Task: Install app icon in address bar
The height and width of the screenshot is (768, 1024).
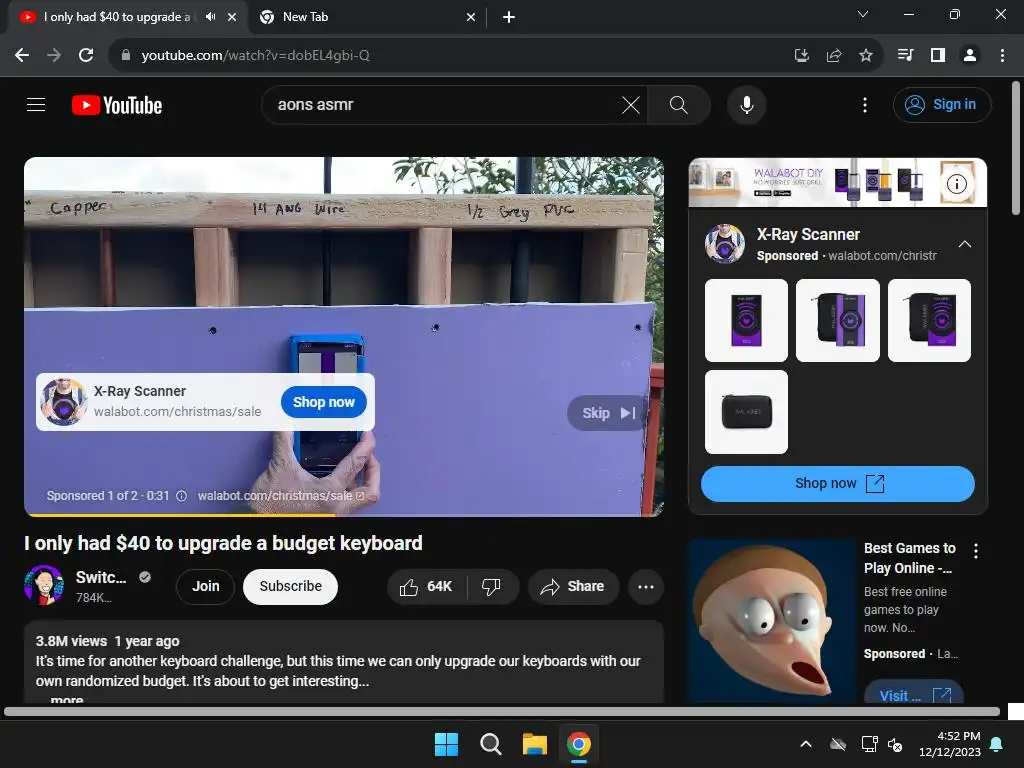Action: (x=801, y=56)
